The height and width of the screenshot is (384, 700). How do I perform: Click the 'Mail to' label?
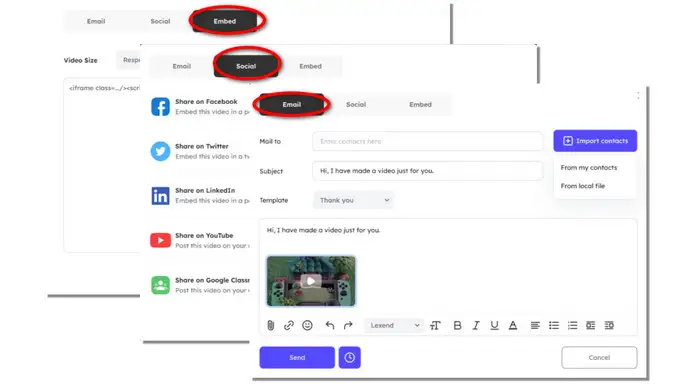[270, 142]
